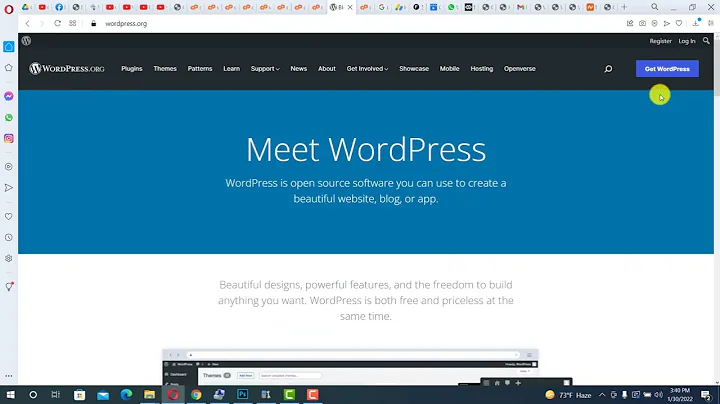The height and width of the screenshot is (404, 720).
Task: Open the Plugins menu item
Action: 132,69
